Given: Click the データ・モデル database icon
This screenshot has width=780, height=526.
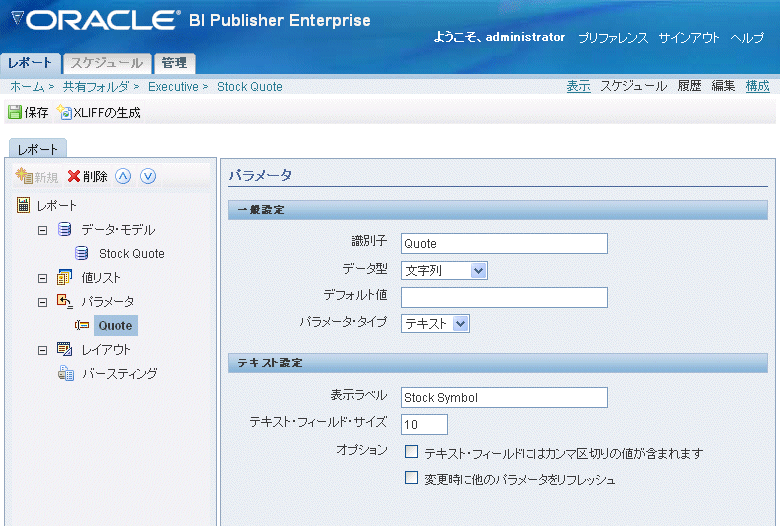Looking at the screenshot, I should click(65, 229).
